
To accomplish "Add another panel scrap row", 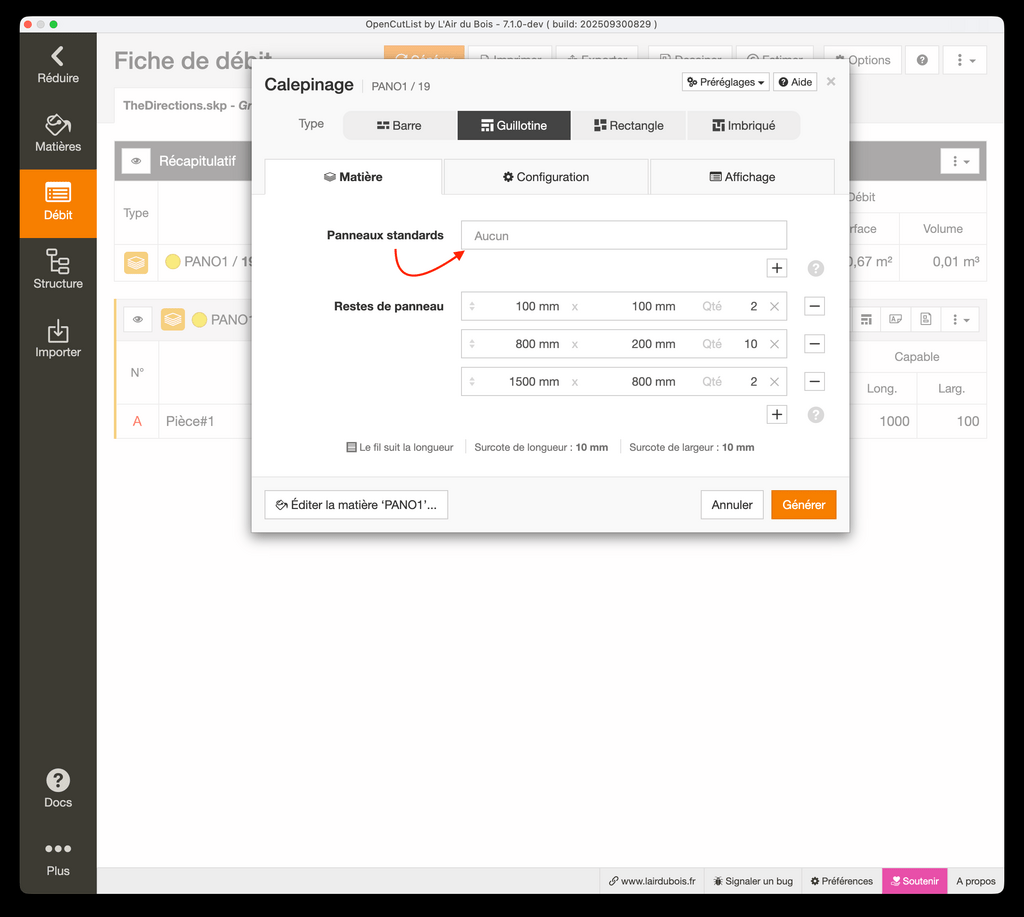I will click(x=777, y=414).
